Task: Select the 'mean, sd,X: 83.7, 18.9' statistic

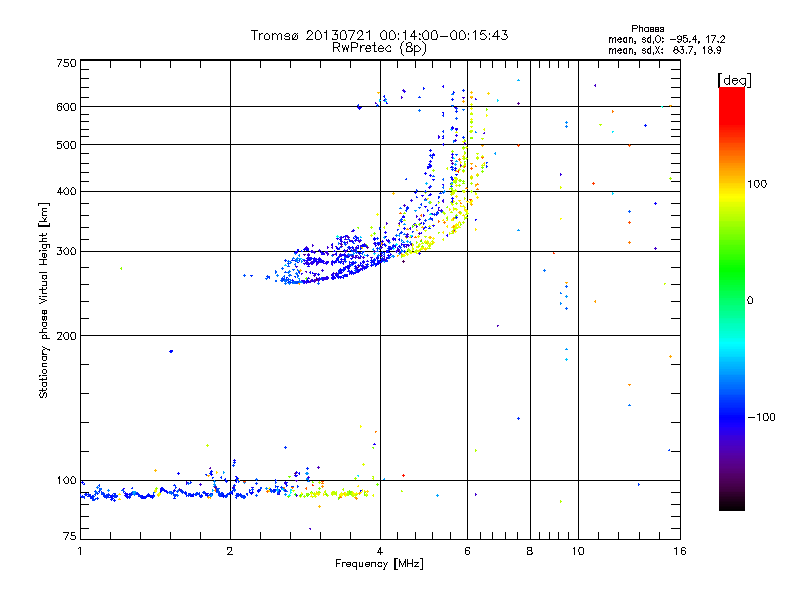Action: tap(664, 50)
